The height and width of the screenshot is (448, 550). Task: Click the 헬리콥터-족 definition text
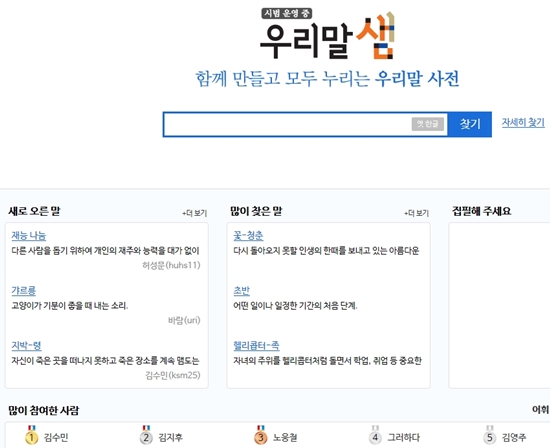(328, 361)
